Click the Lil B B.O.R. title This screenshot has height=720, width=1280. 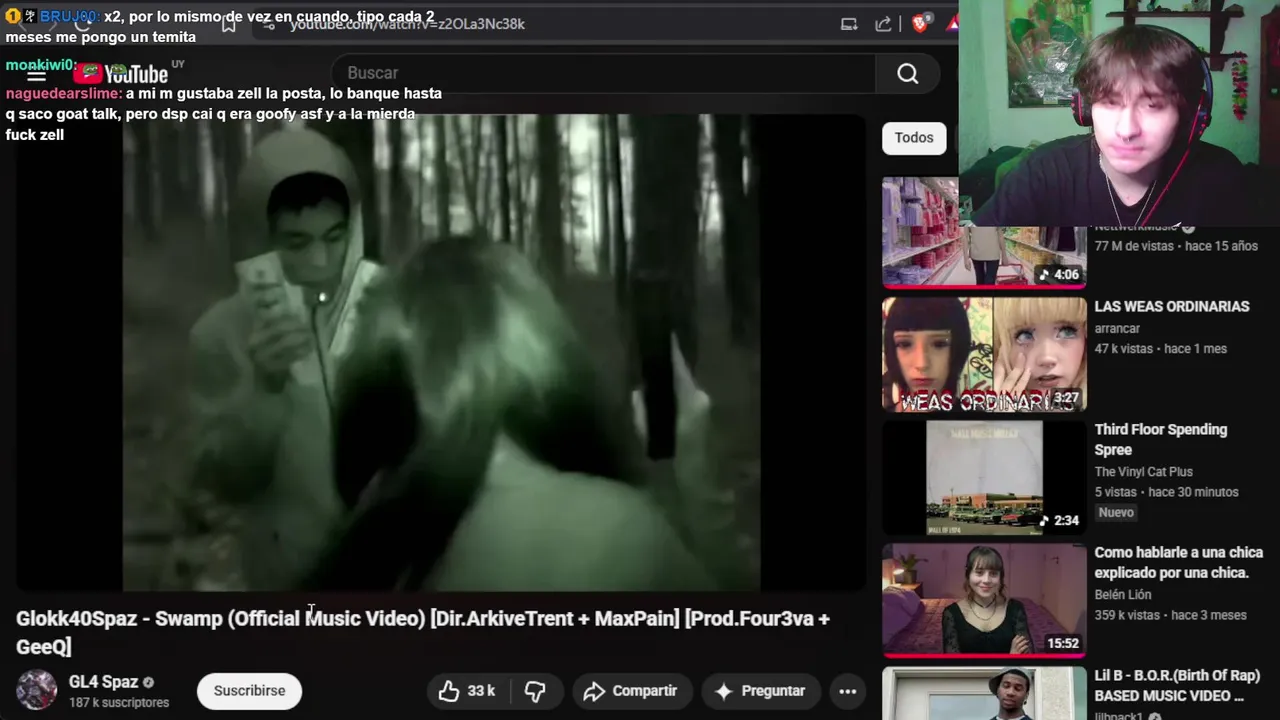pyautogui.click(x=1177, y=686)
